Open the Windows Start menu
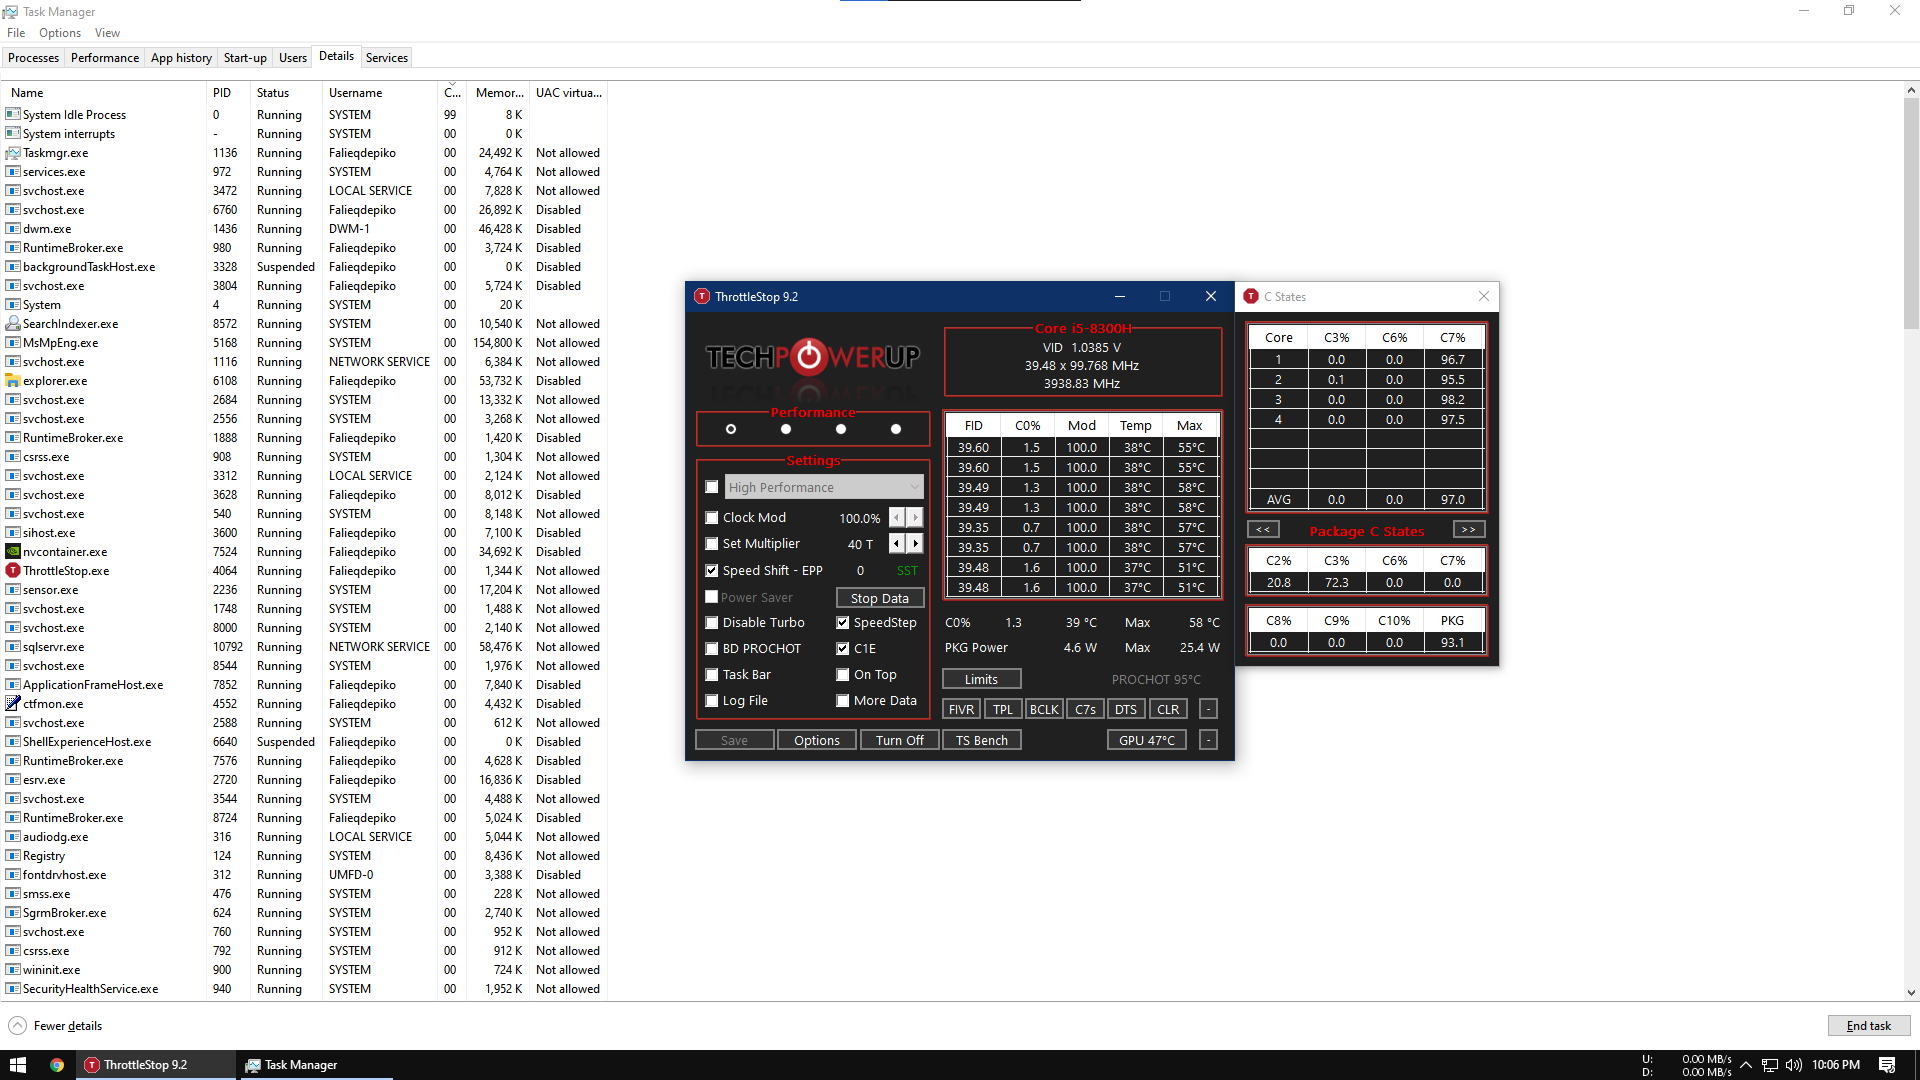The width and height of the screenshot is (1920, 1080). click(17, 1065)
